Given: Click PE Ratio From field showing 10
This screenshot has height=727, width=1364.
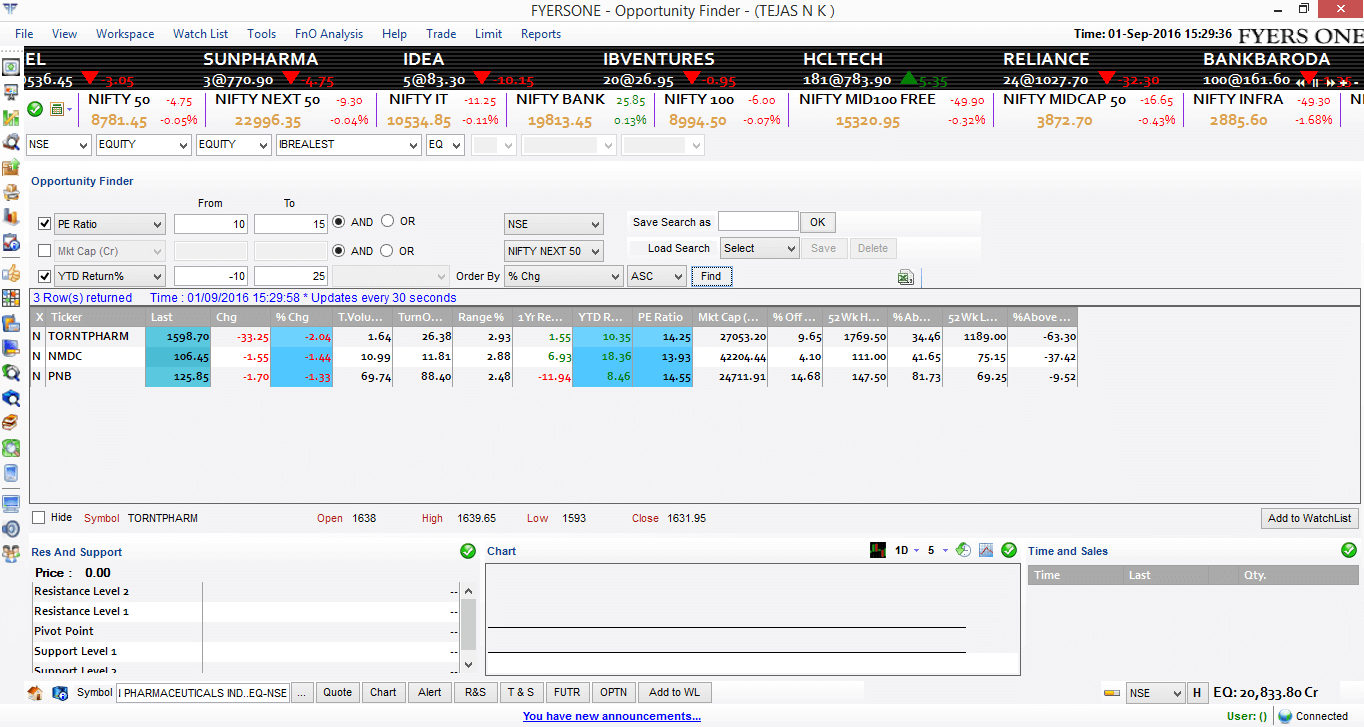Looking at the screenshot, I should (210, 224).
